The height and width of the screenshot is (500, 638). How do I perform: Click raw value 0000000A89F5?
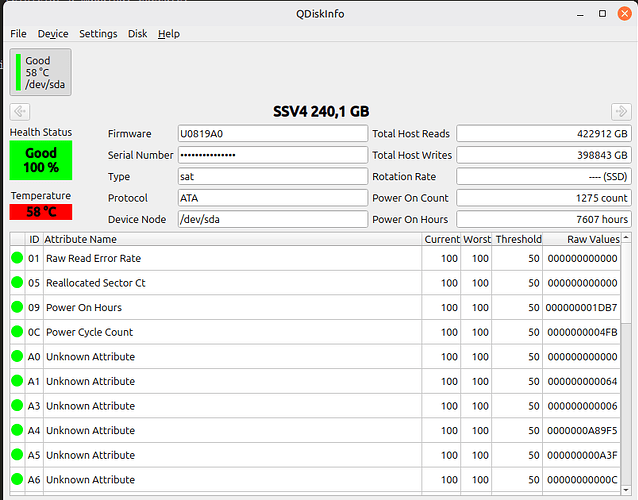pos(582,430)
